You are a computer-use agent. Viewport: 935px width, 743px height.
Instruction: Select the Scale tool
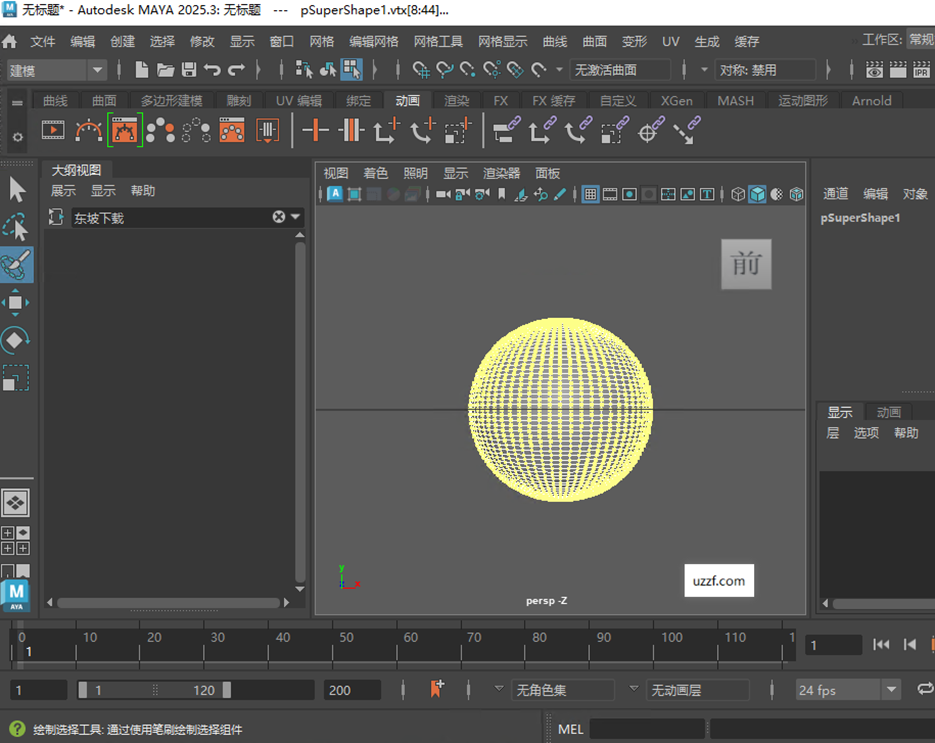pos(16,378)
